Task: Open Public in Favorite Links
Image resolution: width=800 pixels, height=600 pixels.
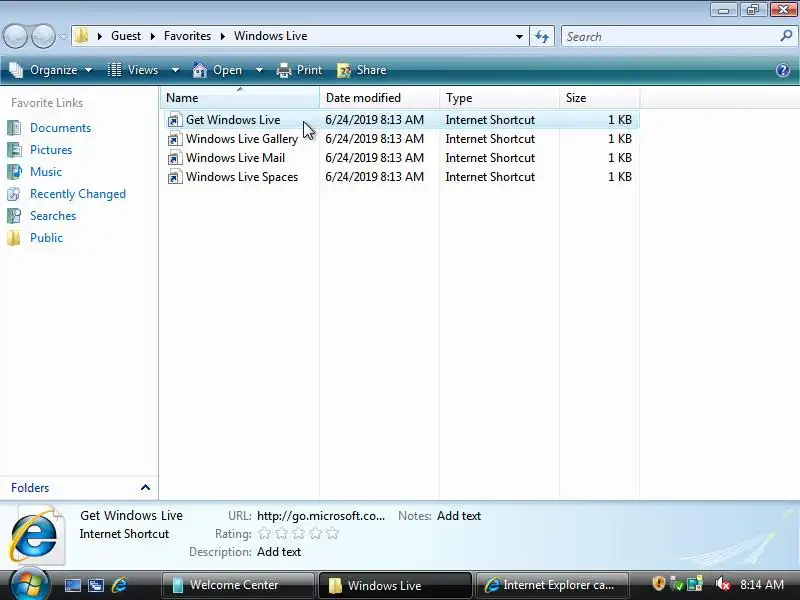Action: coord(46,238)
